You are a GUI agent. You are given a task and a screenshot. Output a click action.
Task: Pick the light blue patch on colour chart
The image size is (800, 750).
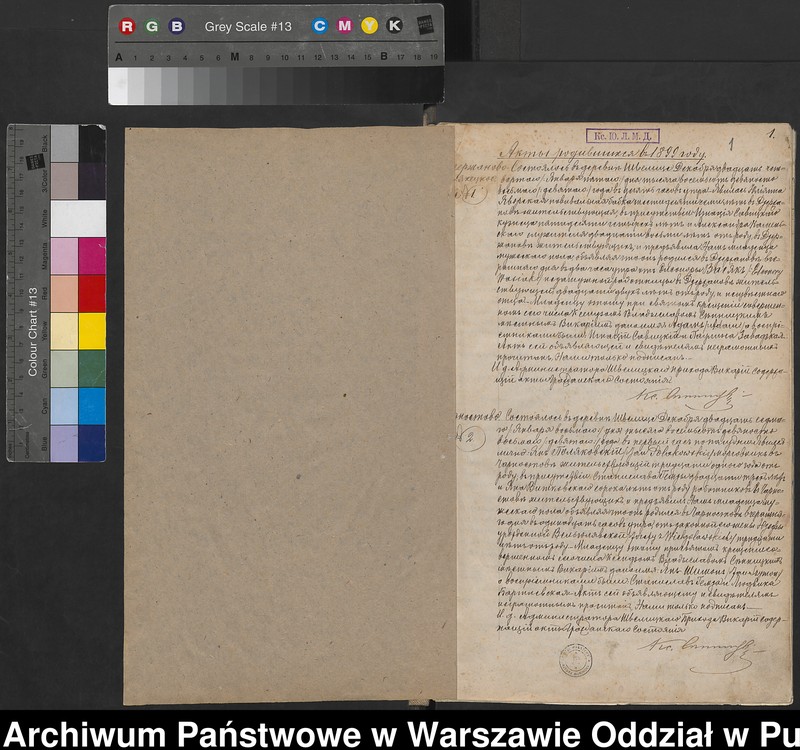tap(64, 406)
